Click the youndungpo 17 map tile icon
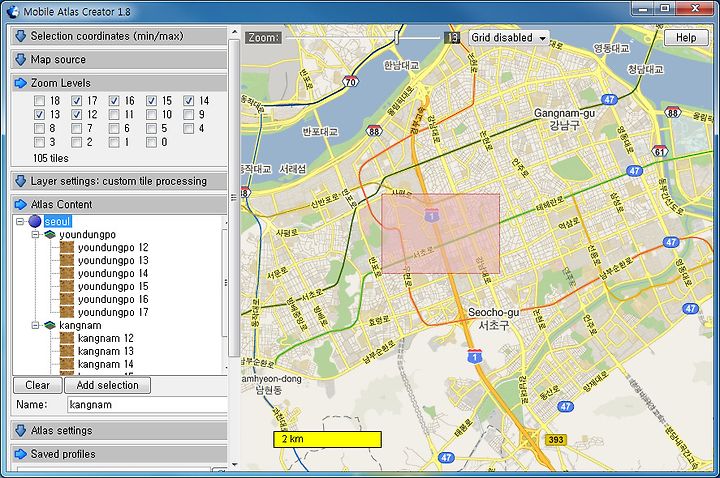The image size is (720, 478). [67, 312]
